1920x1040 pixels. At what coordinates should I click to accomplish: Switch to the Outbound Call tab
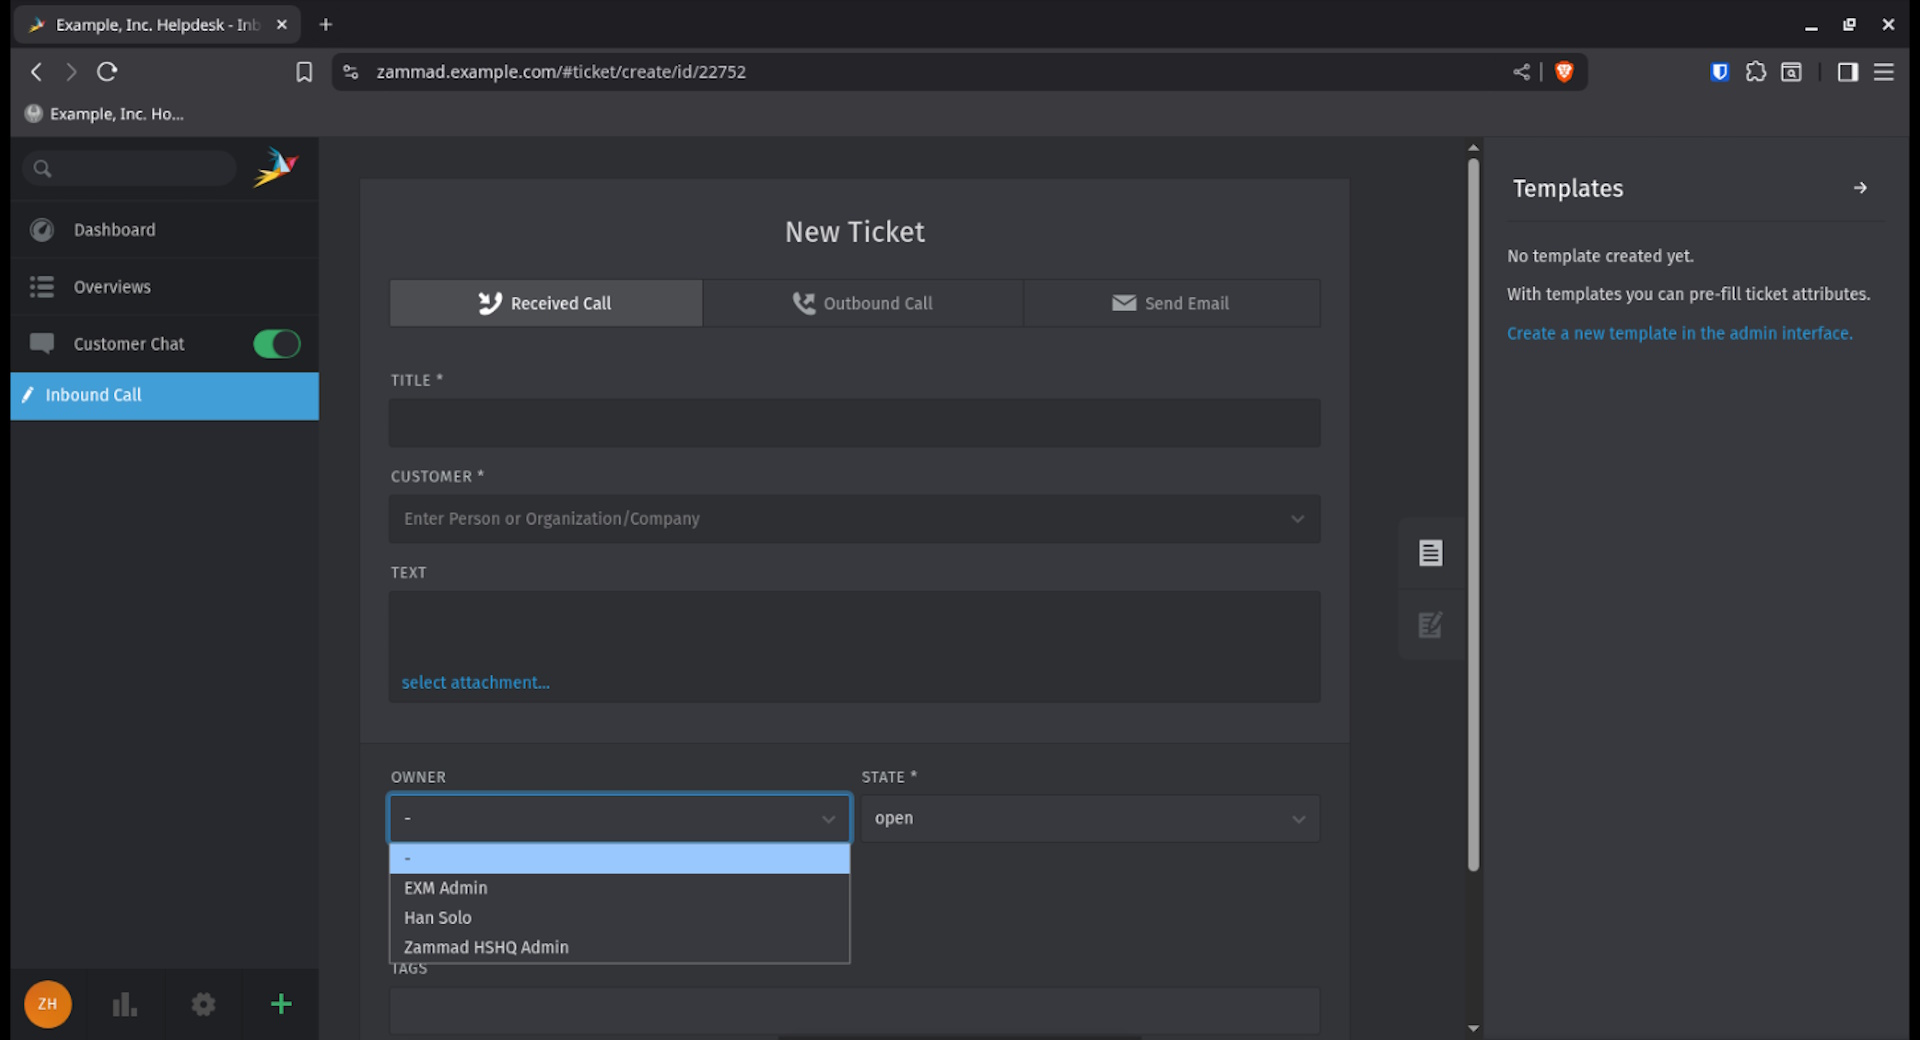click(862, 303)
